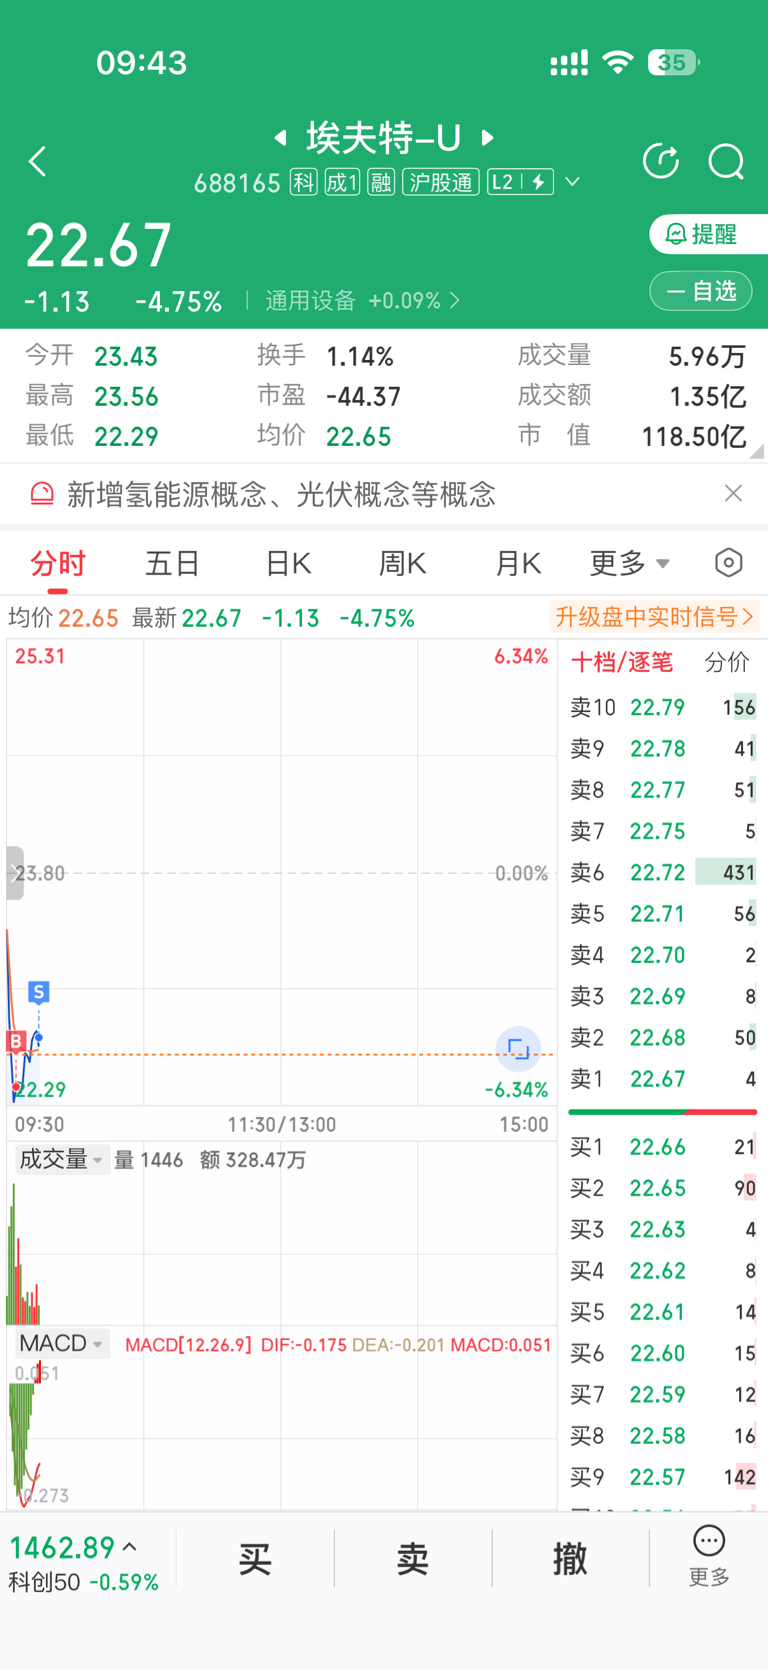
Task: Tap the fullscreen chart icon
Action: tap(518, 1049)
